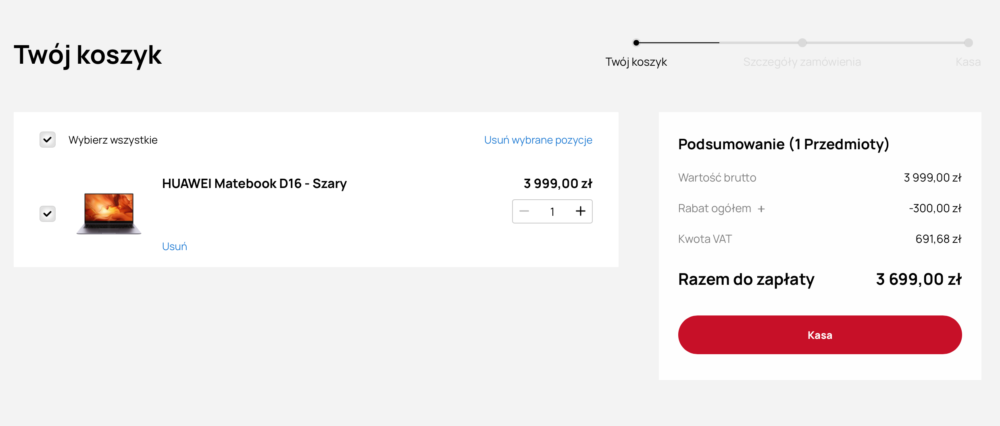Select the 'Twój koszyk' page heading
The image size is (1000, 426).
coord(88,55)
